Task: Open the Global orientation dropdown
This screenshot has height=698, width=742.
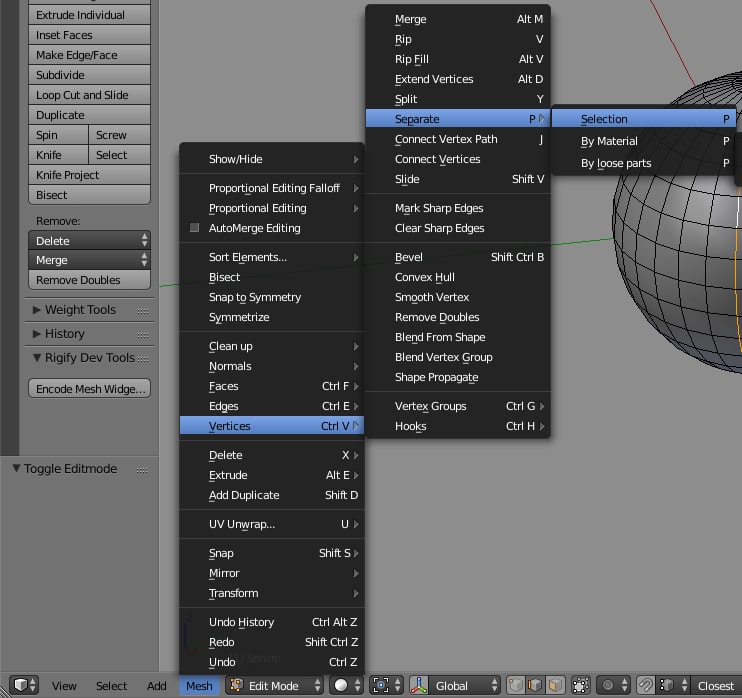Action: coord(465,685)
